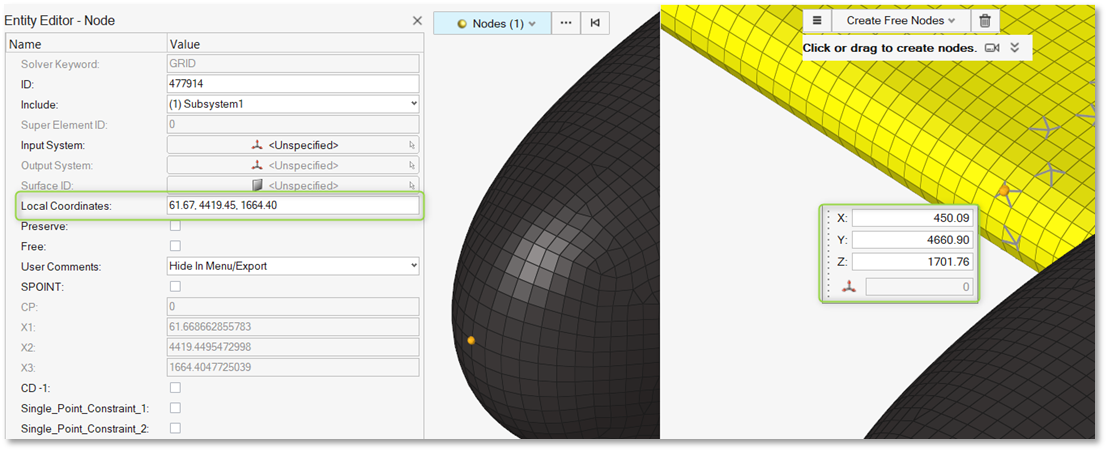Click the X coordinate input field
Screen dimensions: 1108x452
[912, 218]
